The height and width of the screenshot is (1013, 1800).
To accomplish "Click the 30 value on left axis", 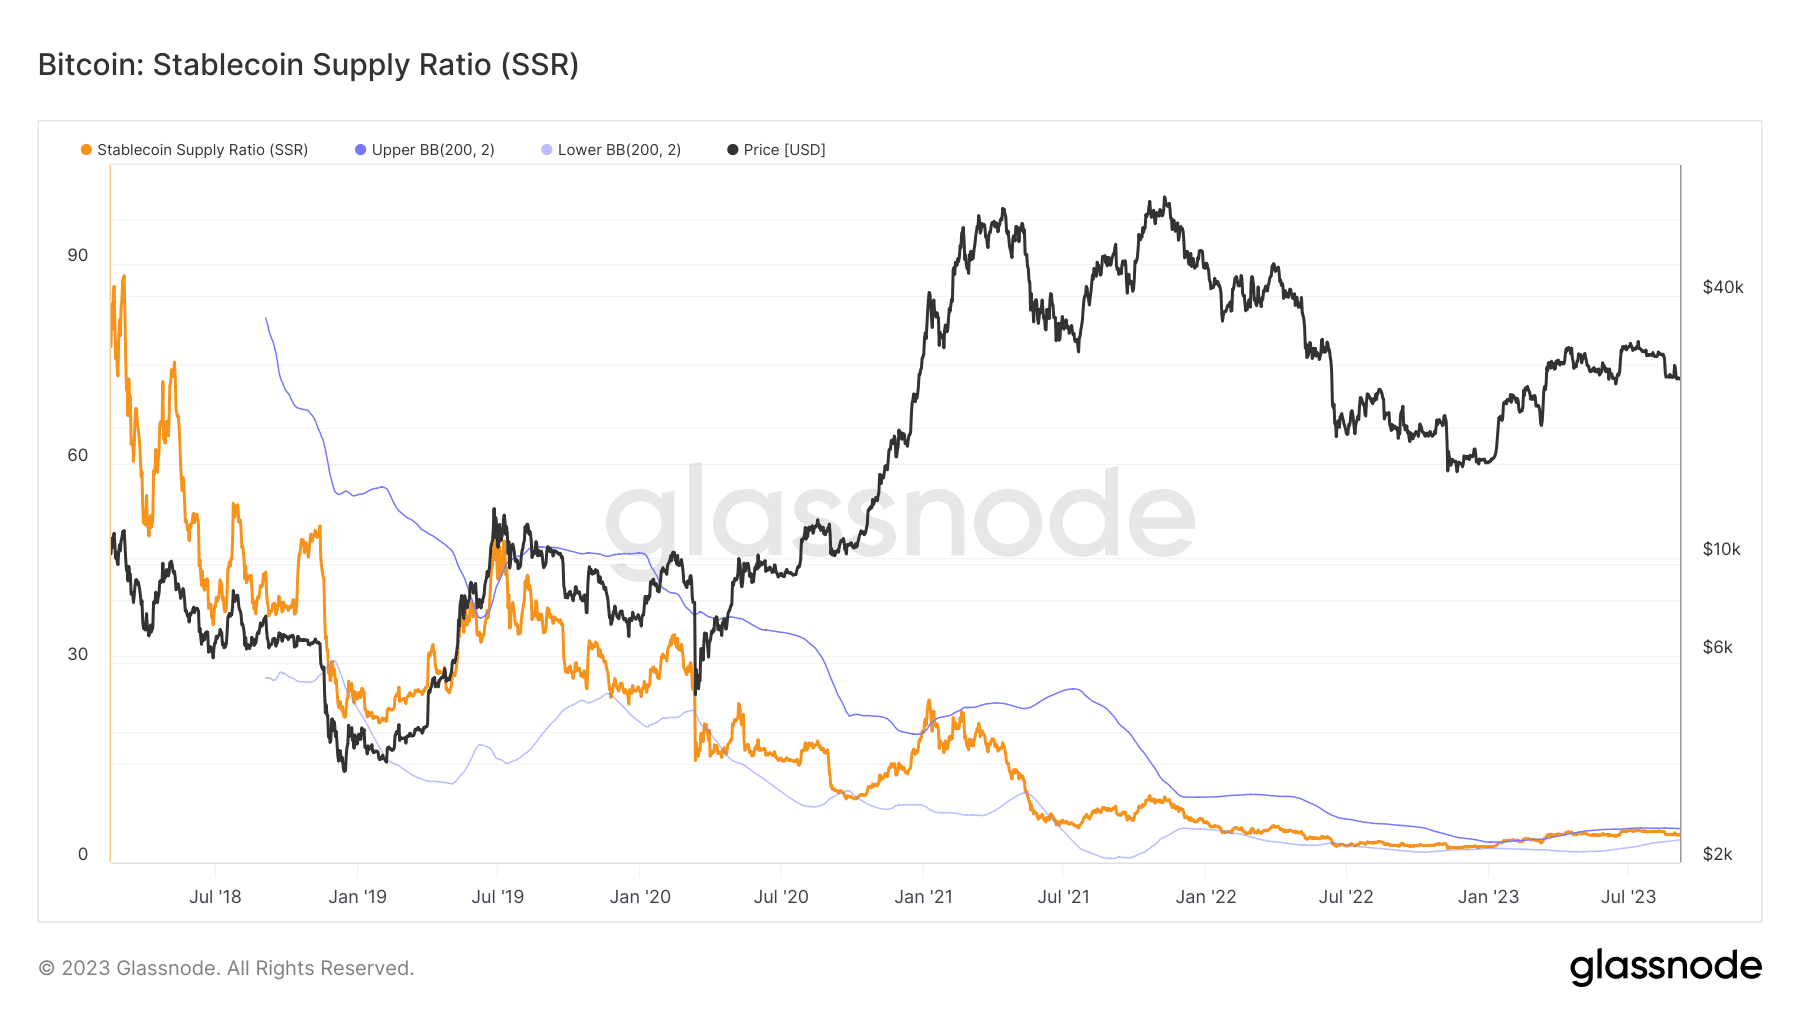I will [x=78, y=654].
